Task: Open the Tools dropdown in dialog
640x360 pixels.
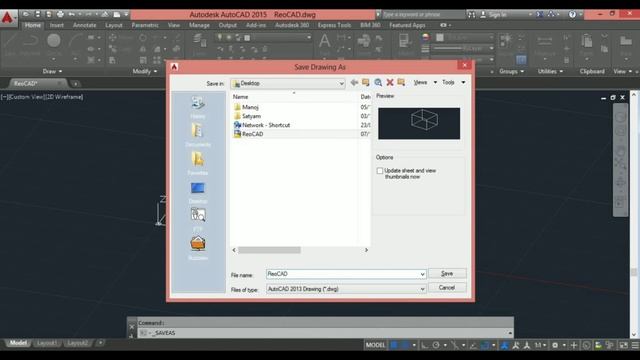Action: 453,82
